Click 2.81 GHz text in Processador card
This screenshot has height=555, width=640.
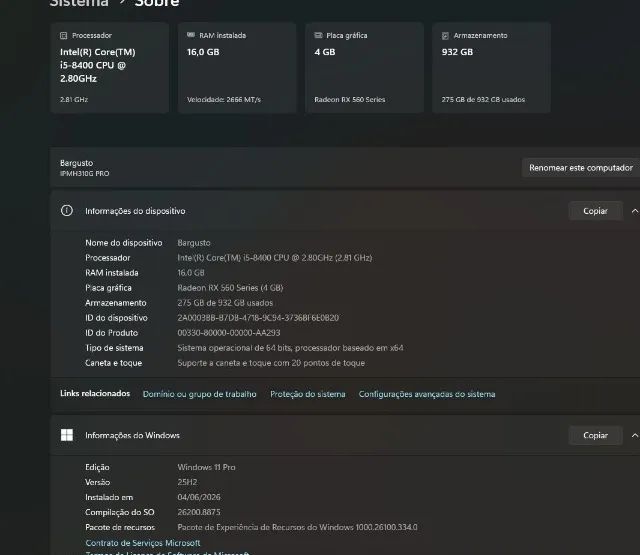click(74, 100)
